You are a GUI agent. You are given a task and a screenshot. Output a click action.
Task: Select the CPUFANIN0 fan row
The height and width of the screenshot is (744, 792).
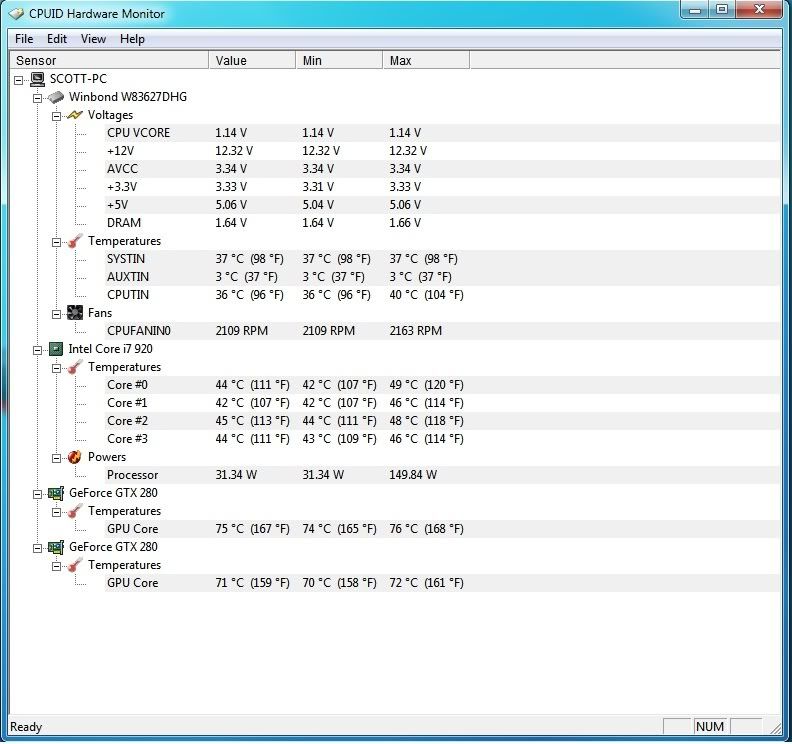139,331
